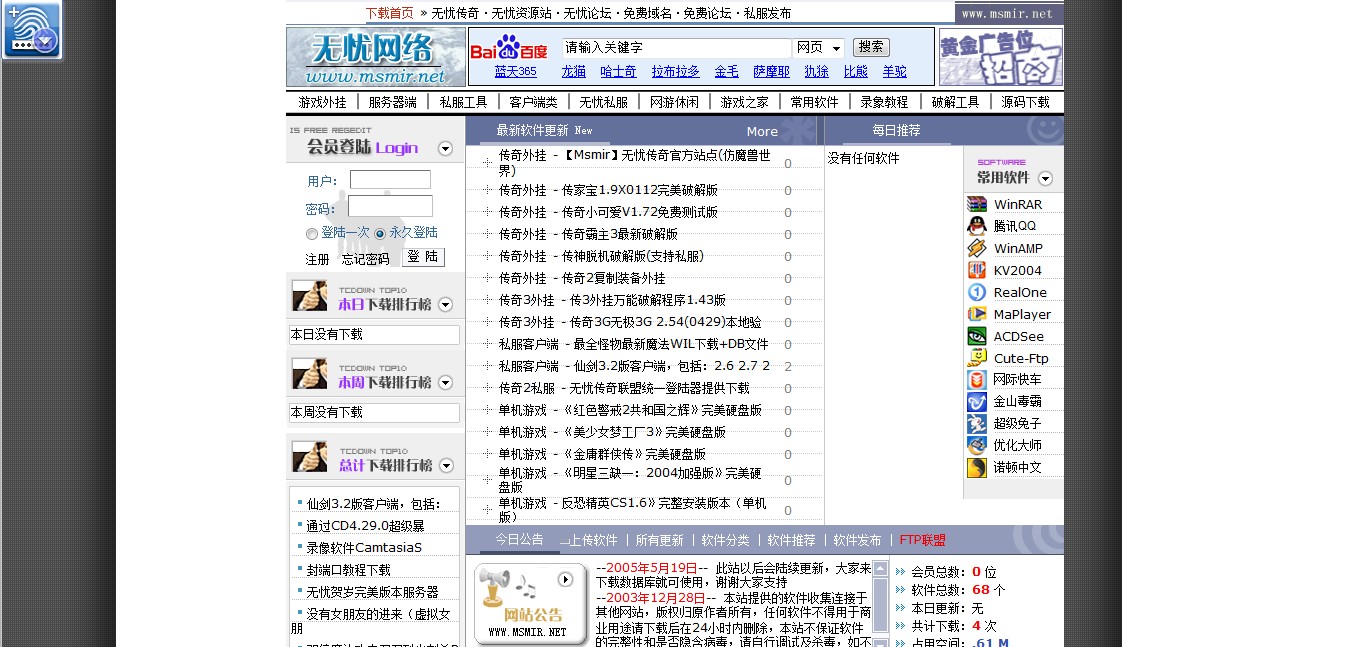Focus the 密码 password input field

[x=390, y=206]
